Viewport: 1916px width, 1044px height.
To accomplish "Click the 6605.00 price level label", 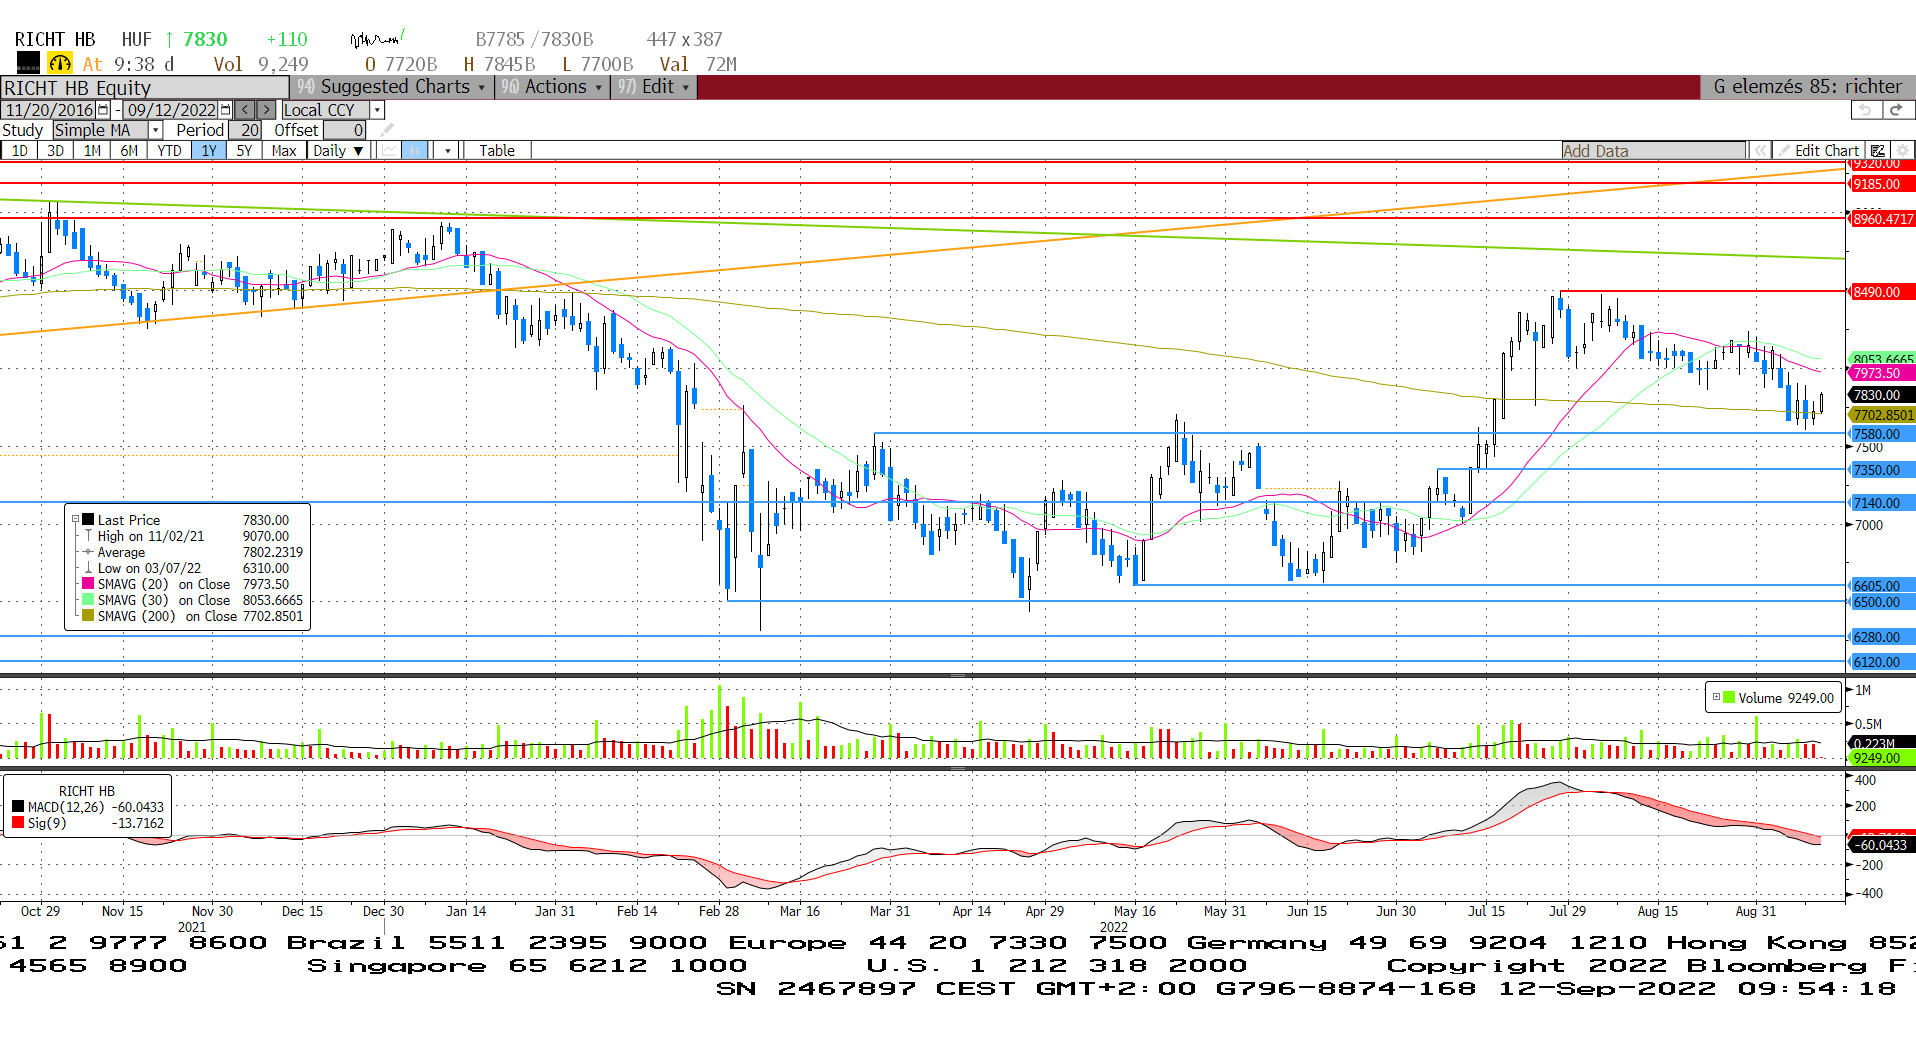I will click(x=1881, y=586).
